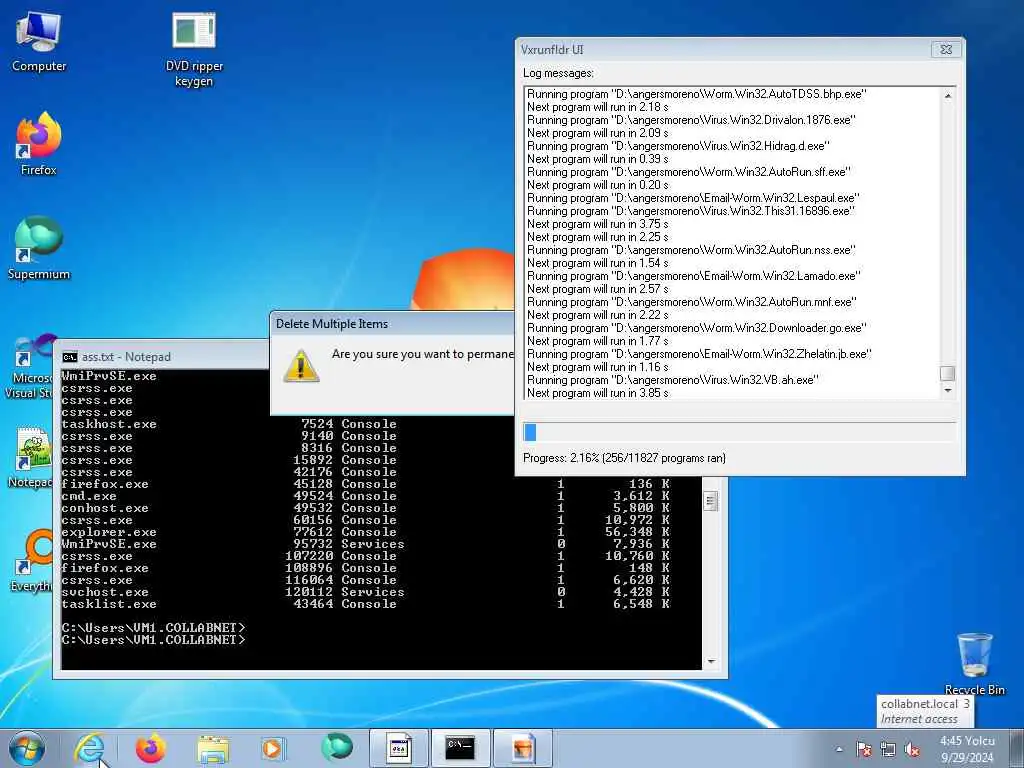Click the last C:\Users\VM1.COLLABNET> prompt
1024x768 pixels.
click(x=153, y=640)
